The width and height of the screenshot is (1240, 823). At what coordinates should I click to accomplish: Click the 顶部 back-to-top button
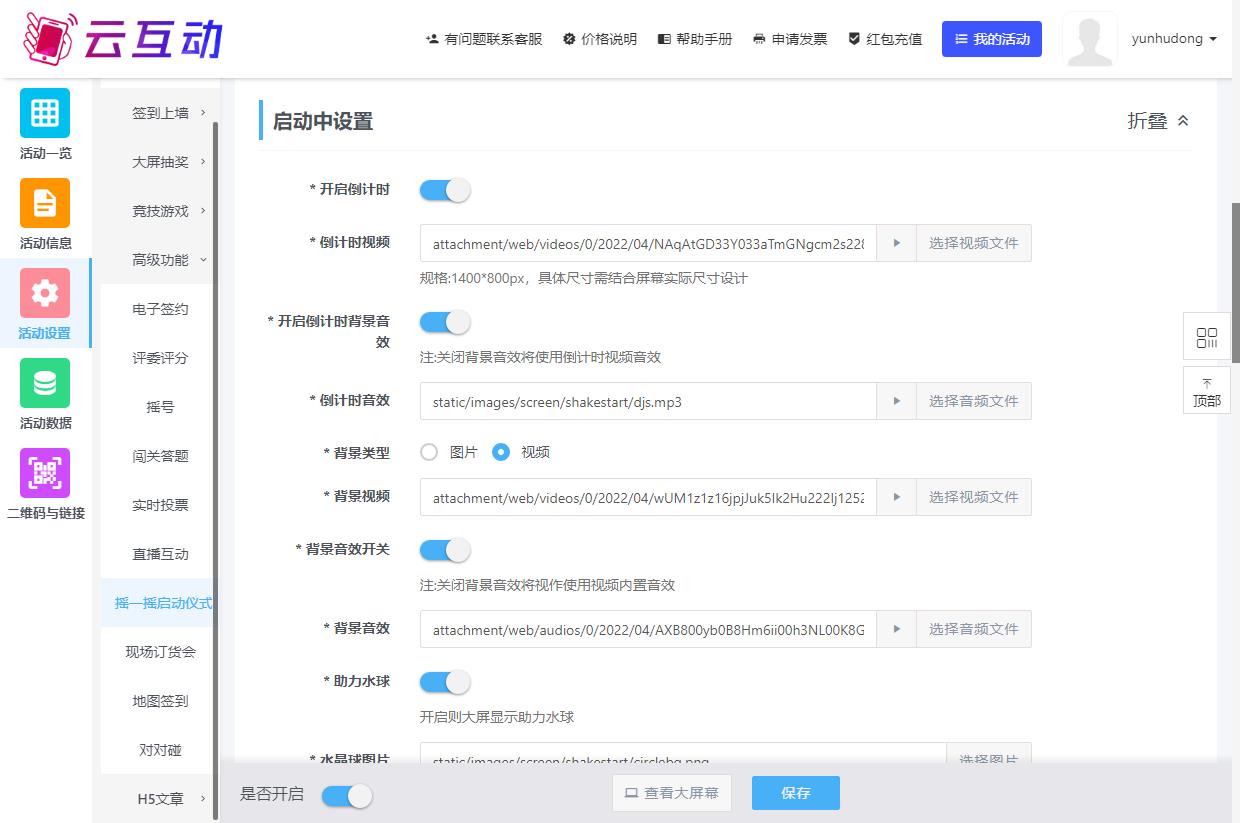(1206, 390)
